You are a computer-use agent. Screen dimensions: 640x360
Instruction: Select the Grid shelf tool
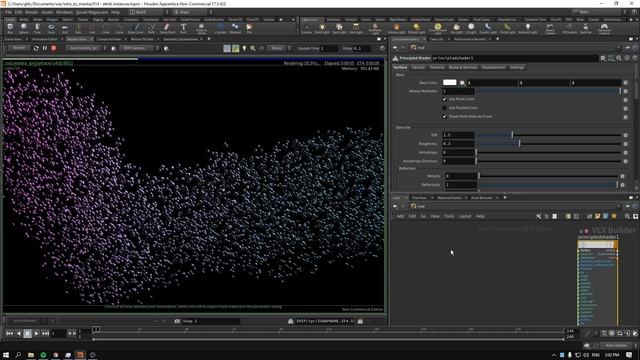pyautogui.click(x=64, y=28)
